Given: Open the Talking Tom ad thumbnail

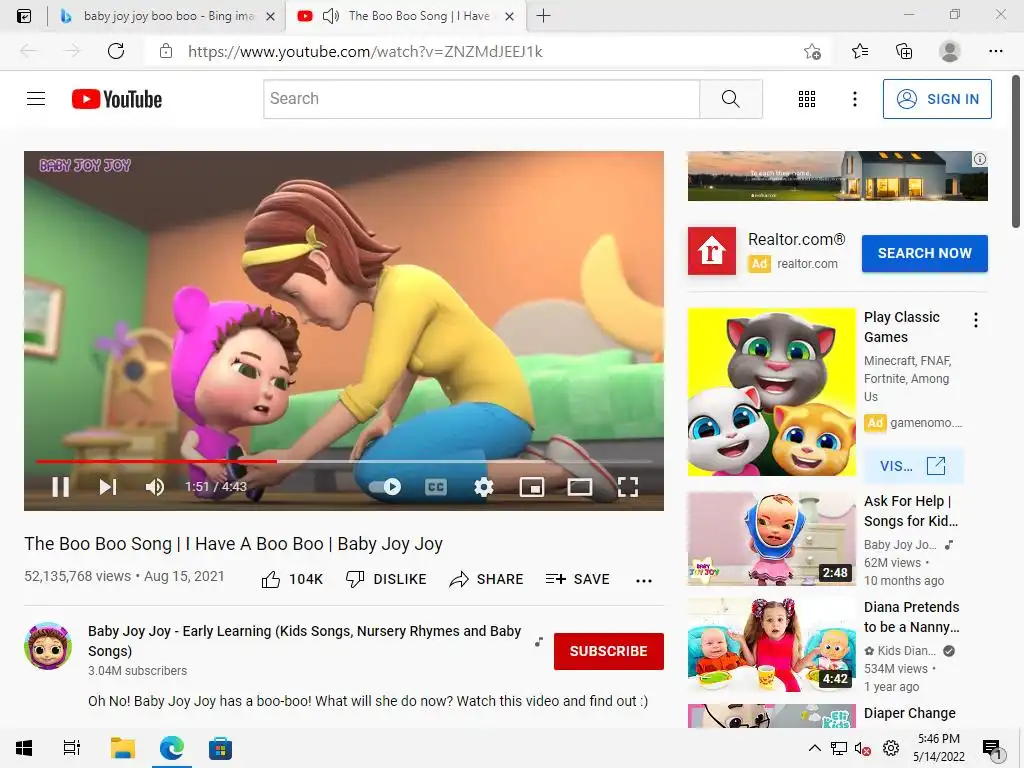Looking at the screenshot, I should 771,392.
